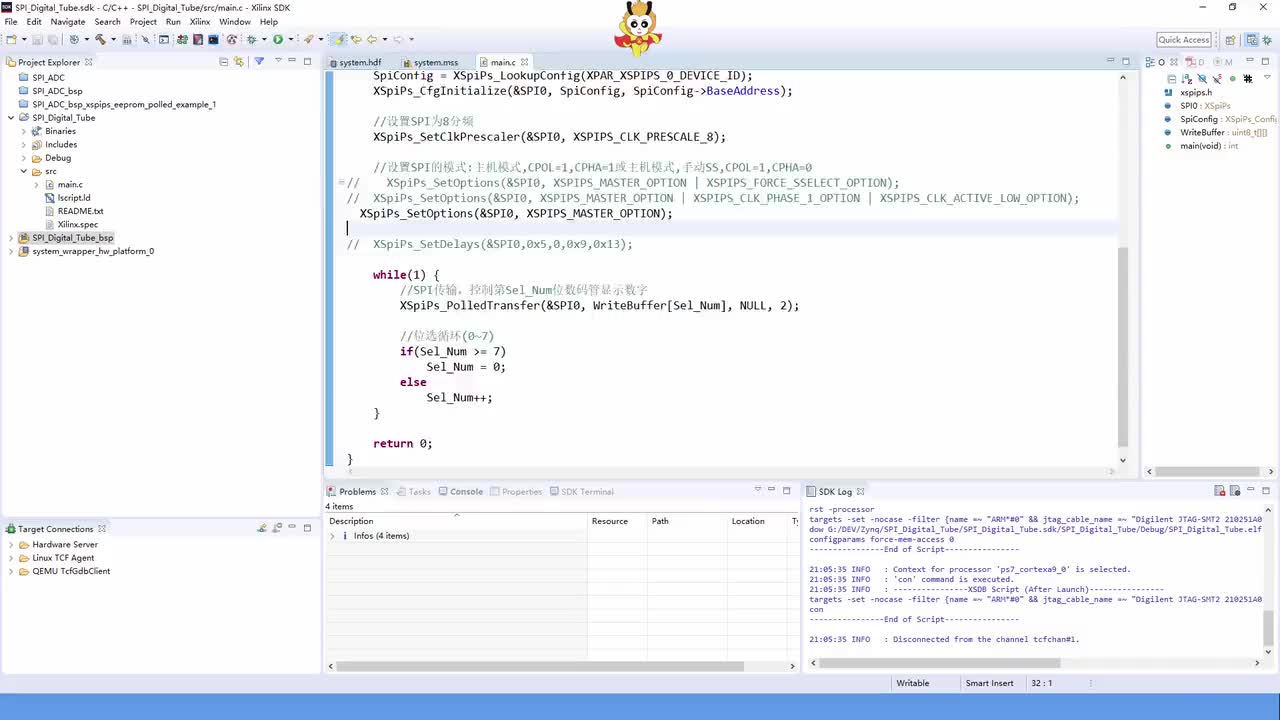Click the dark terminal toolbar icon

click(213, 40)
